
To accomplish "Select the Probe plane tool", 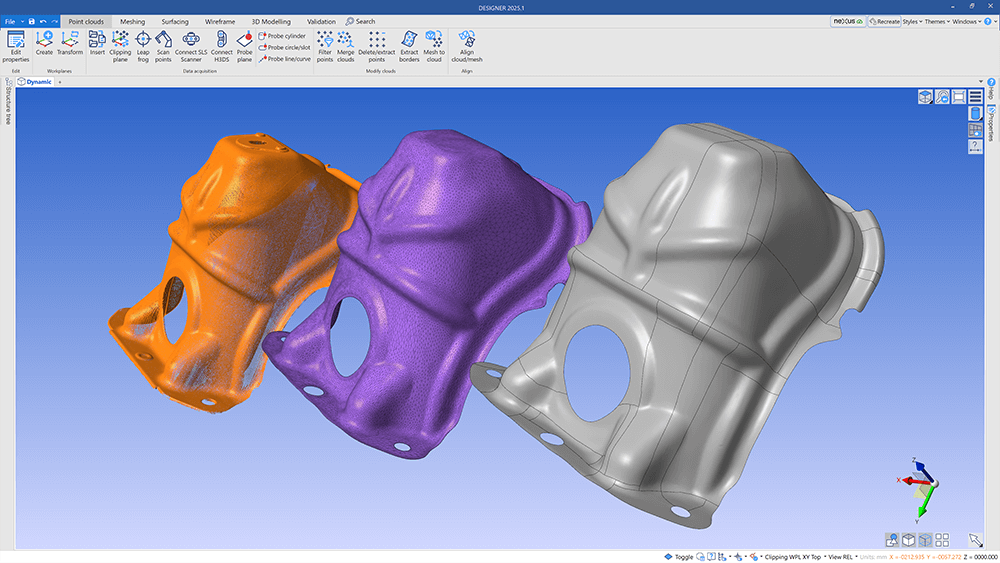I will 244,47.
